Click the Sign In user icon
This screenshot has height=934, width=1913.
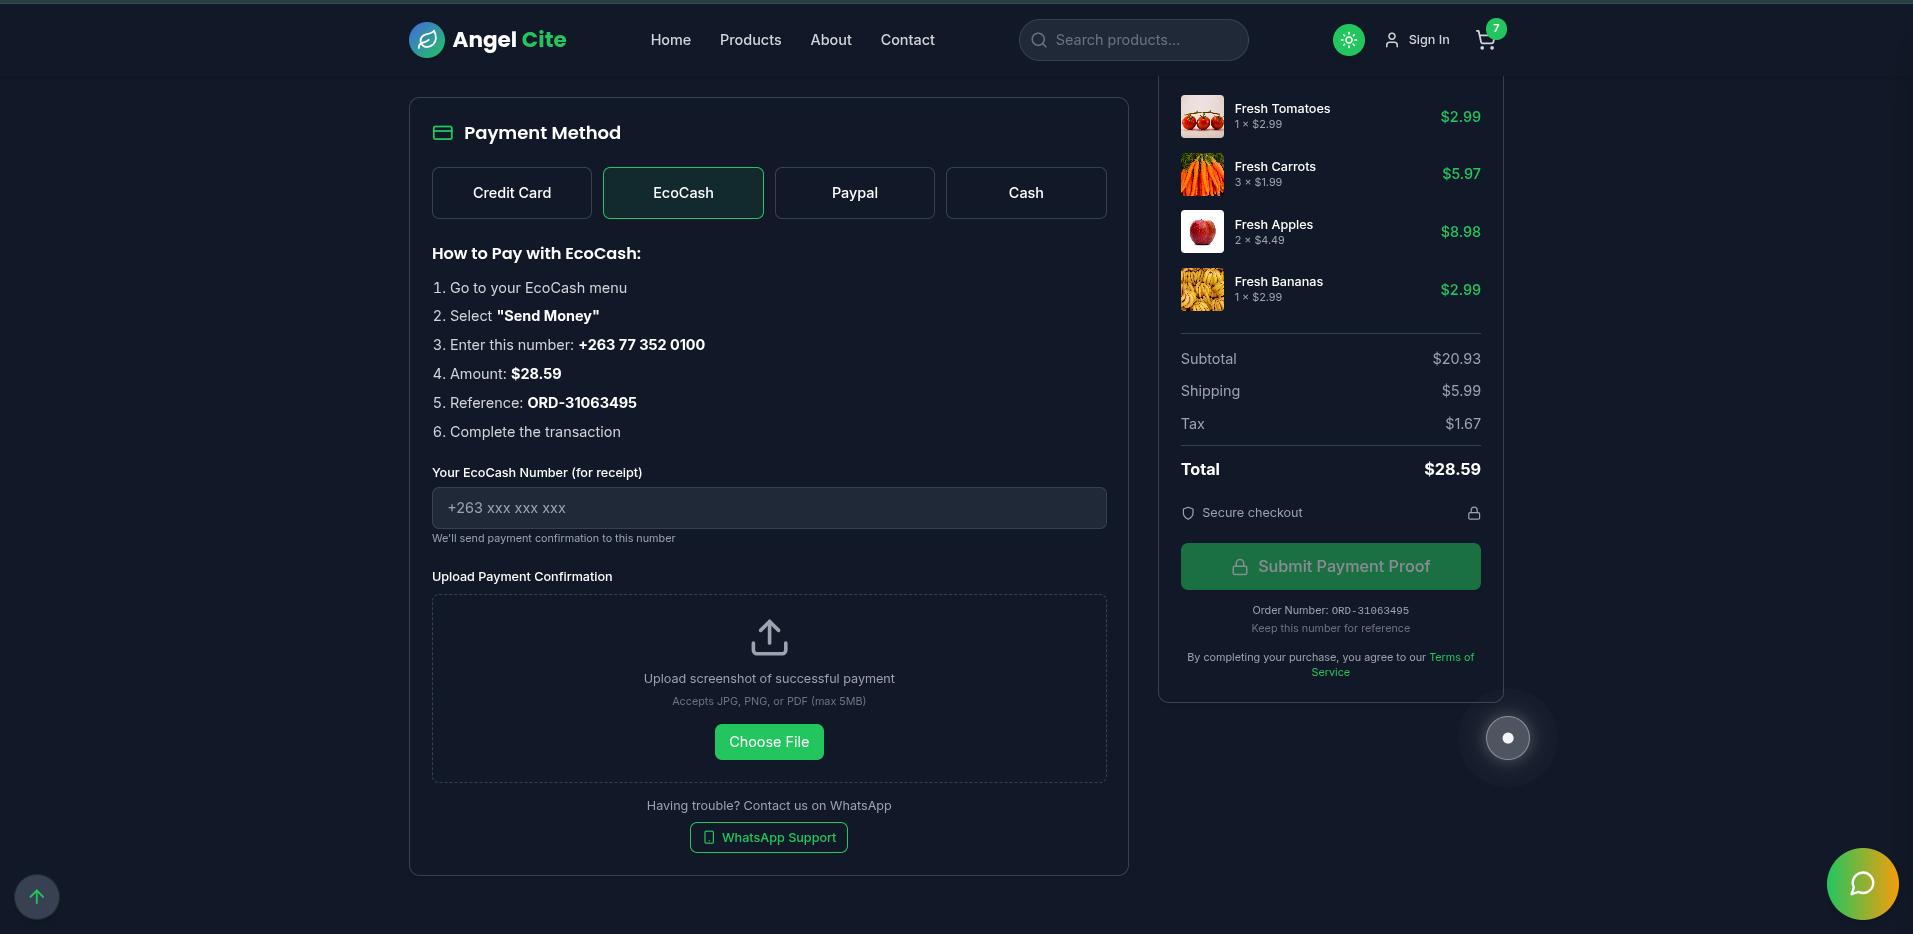point(1391,40)
